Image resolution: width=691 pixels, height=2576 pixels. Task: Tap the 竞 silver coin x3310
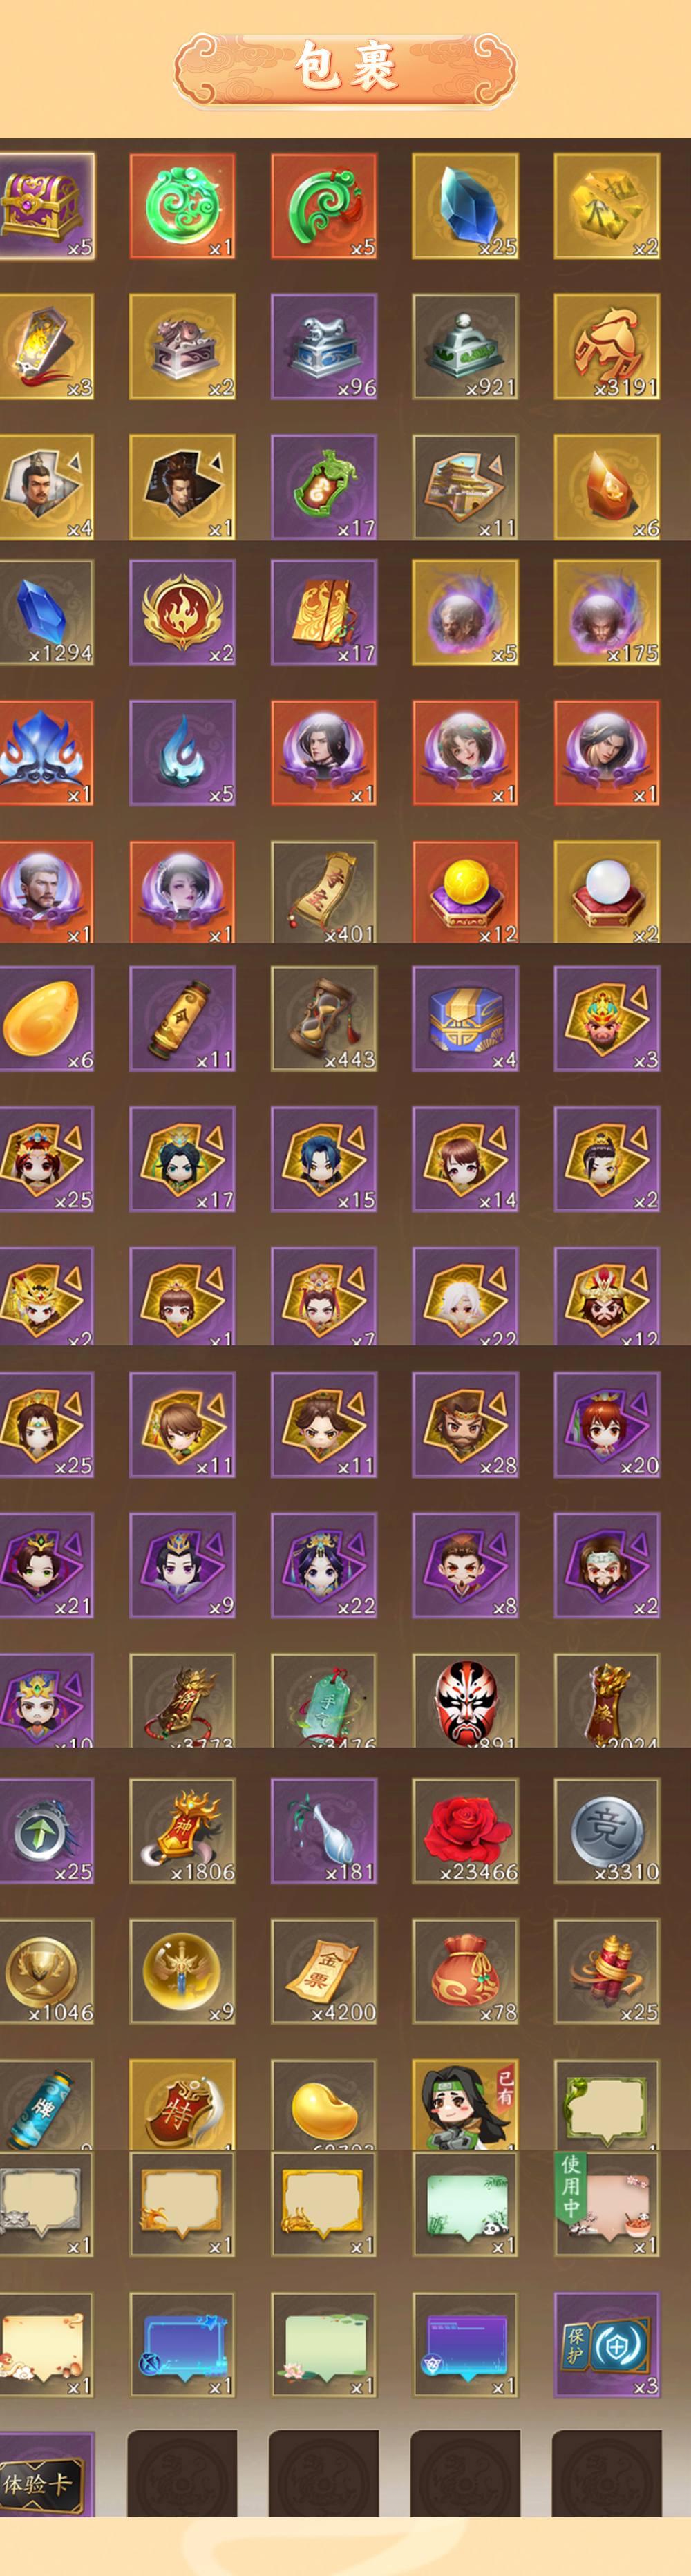click(607, 1831)
